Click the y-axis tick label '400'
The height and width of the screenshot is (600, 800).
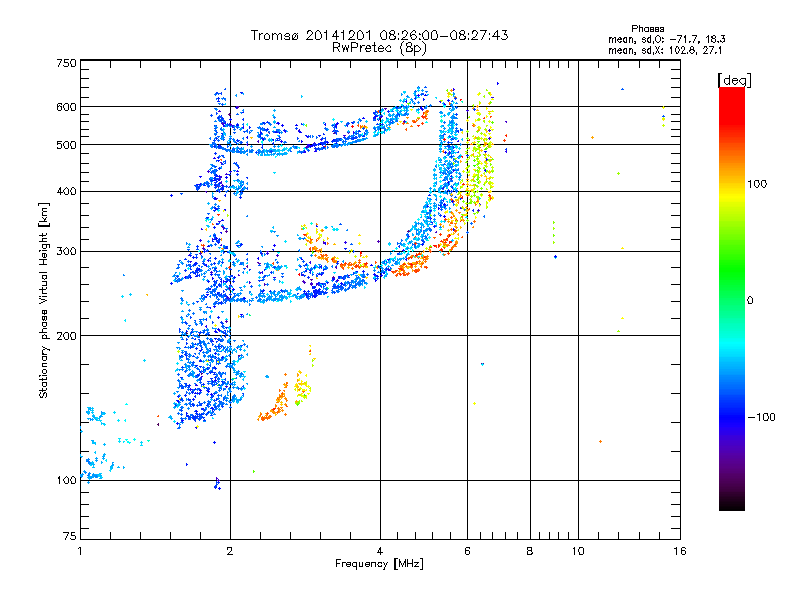click(67, 192)
